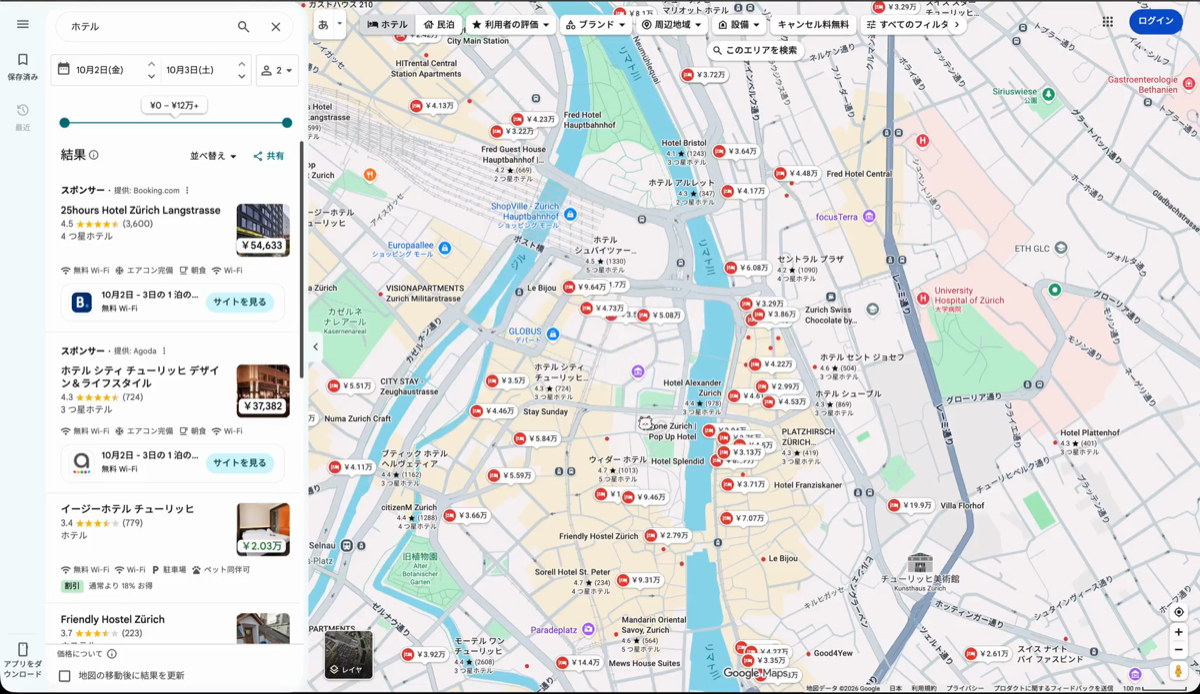1200x694 pixels.
Task: Click the Paradeplatz map marker
Action: pyautogui.click(x=588, y=631)
